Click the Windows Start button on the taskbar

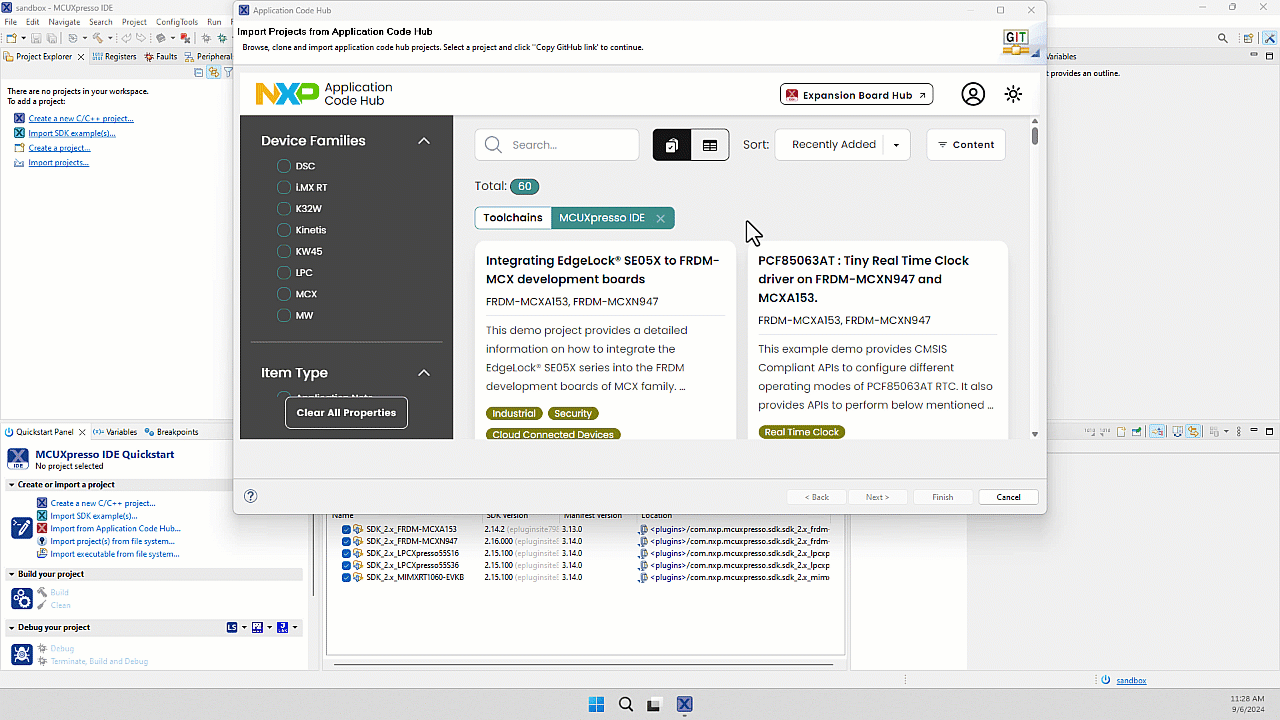[596, 704]
